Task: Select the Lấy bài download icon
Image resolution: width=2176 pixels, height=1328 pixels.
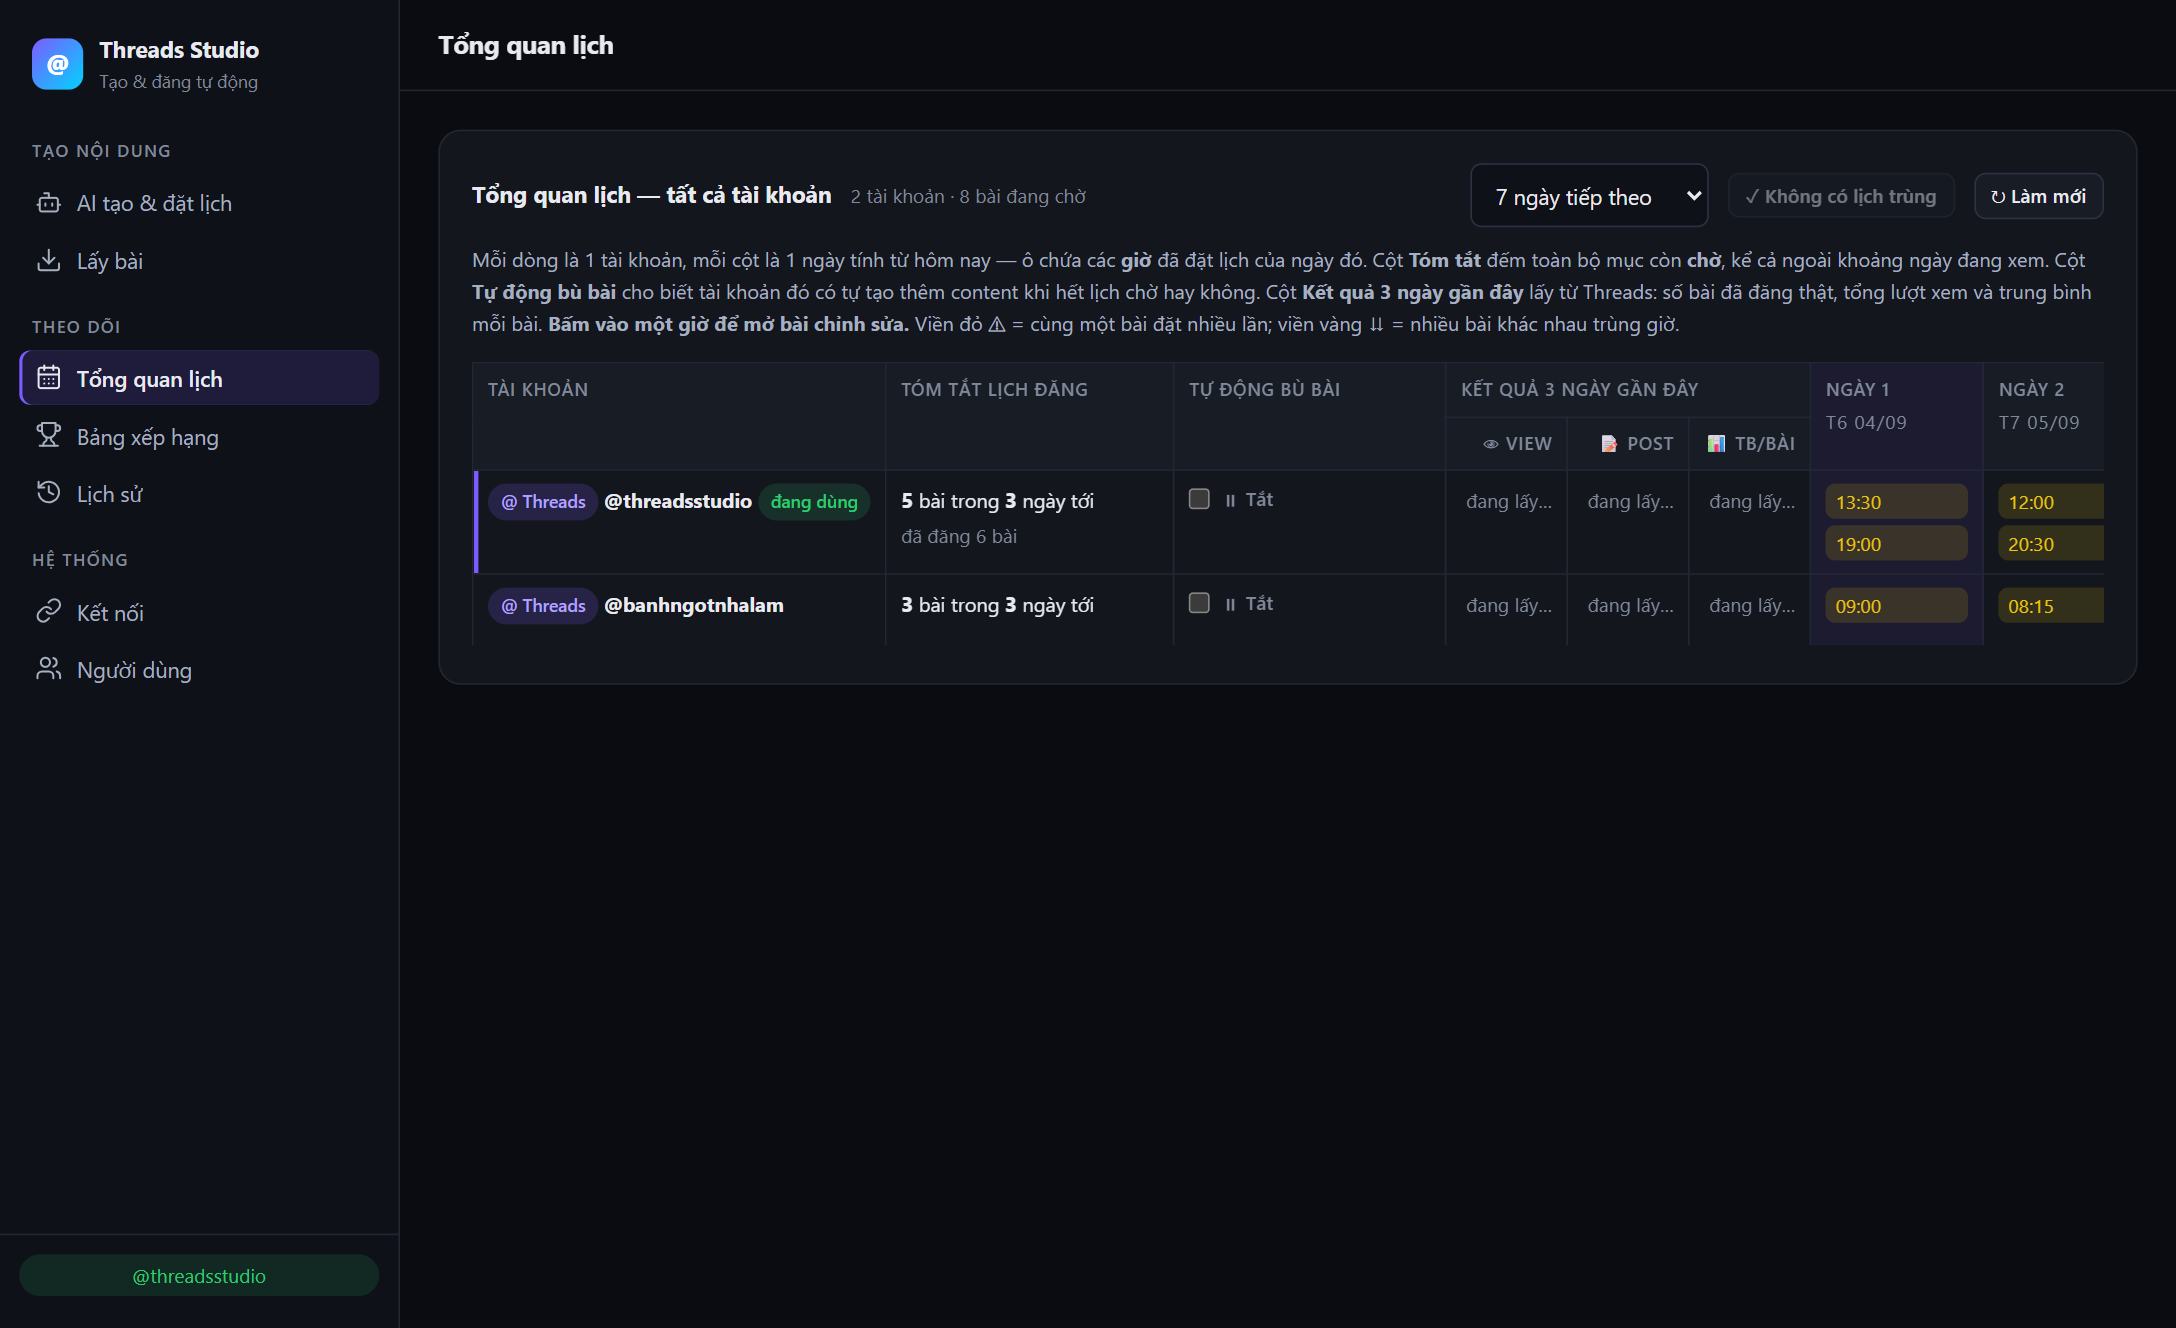Action: [x=48, y=261]
